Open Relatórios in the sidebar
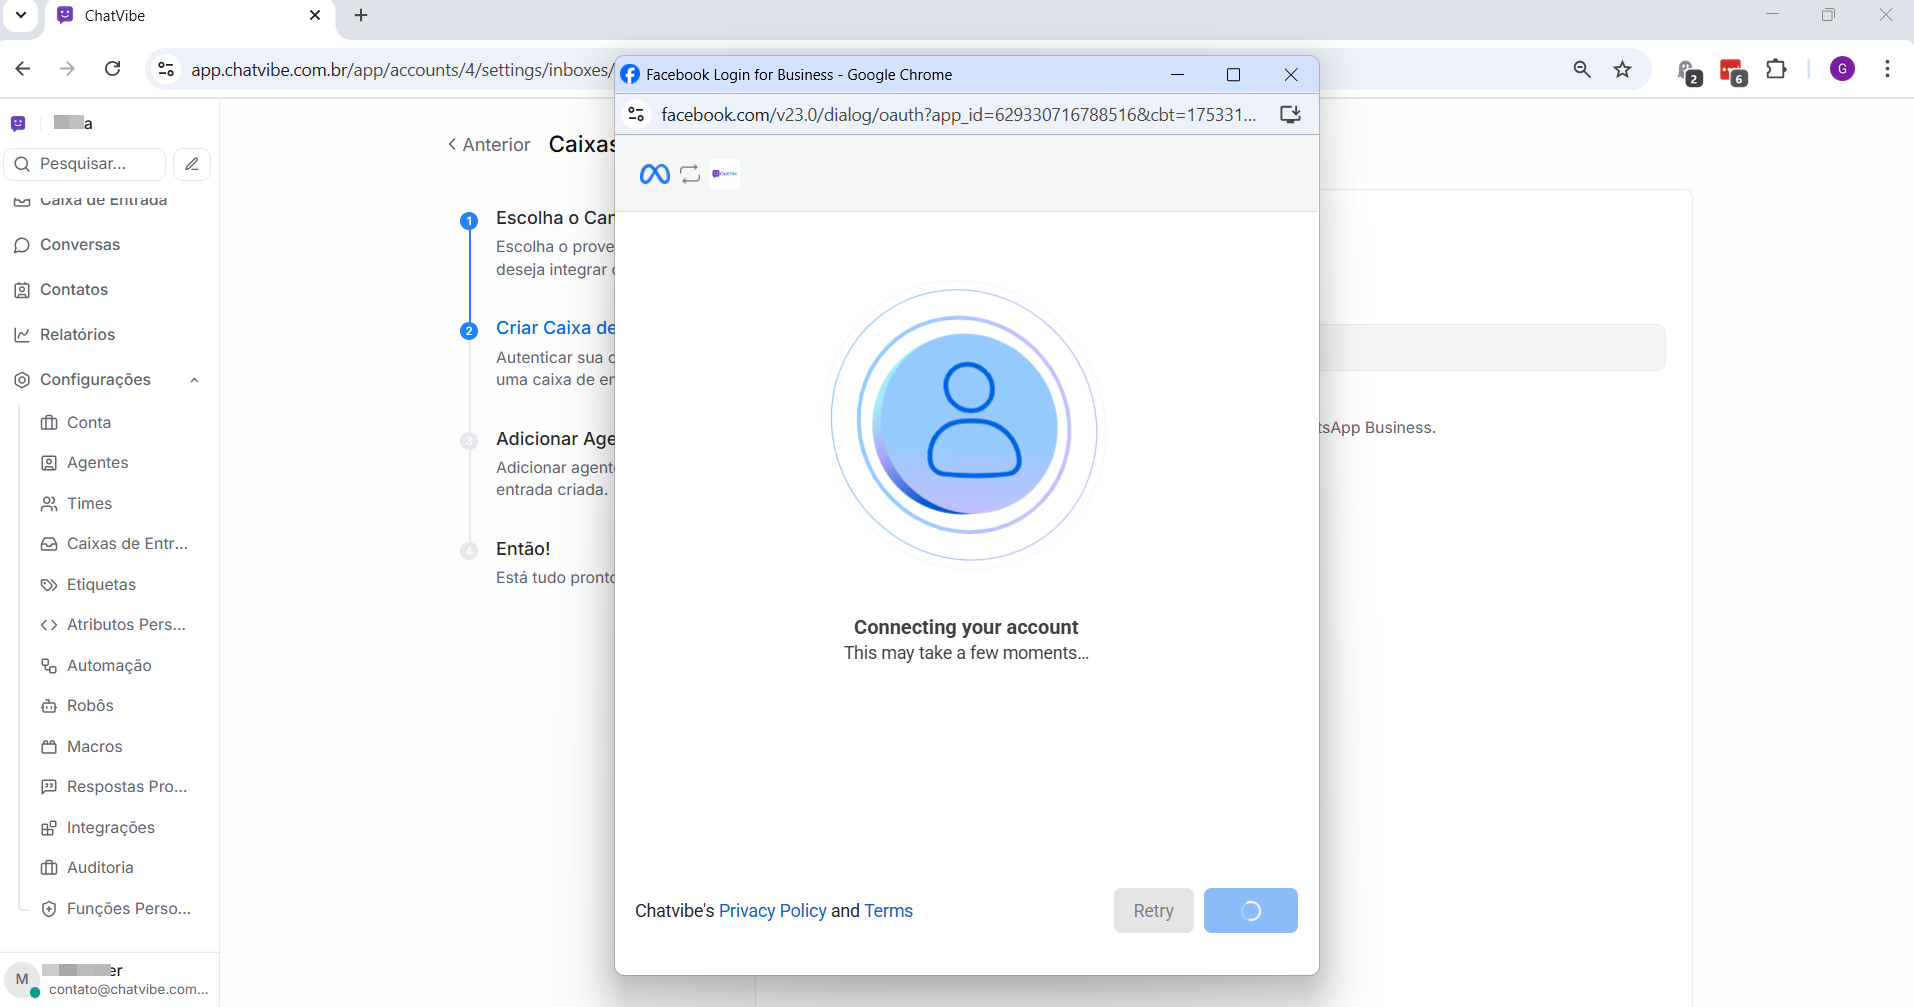 (77, 335)
